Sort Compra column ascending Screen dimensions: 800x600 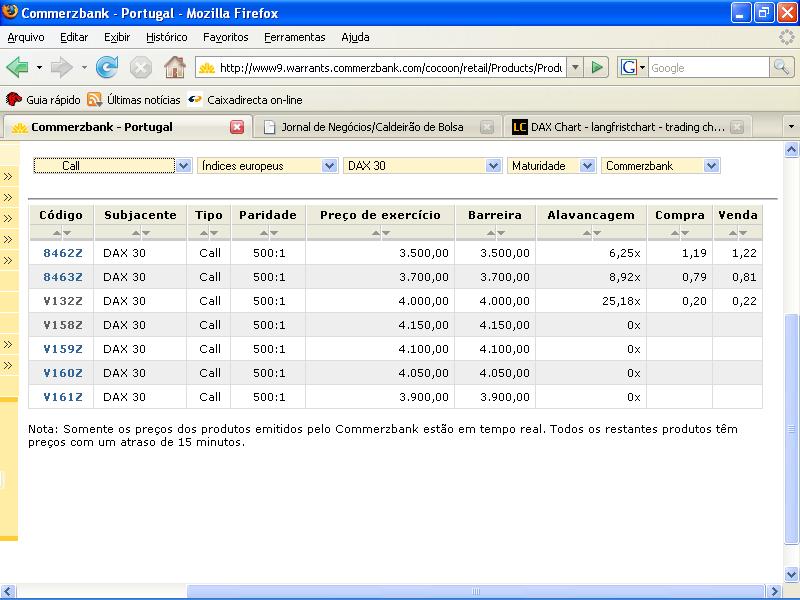(675, 233)
